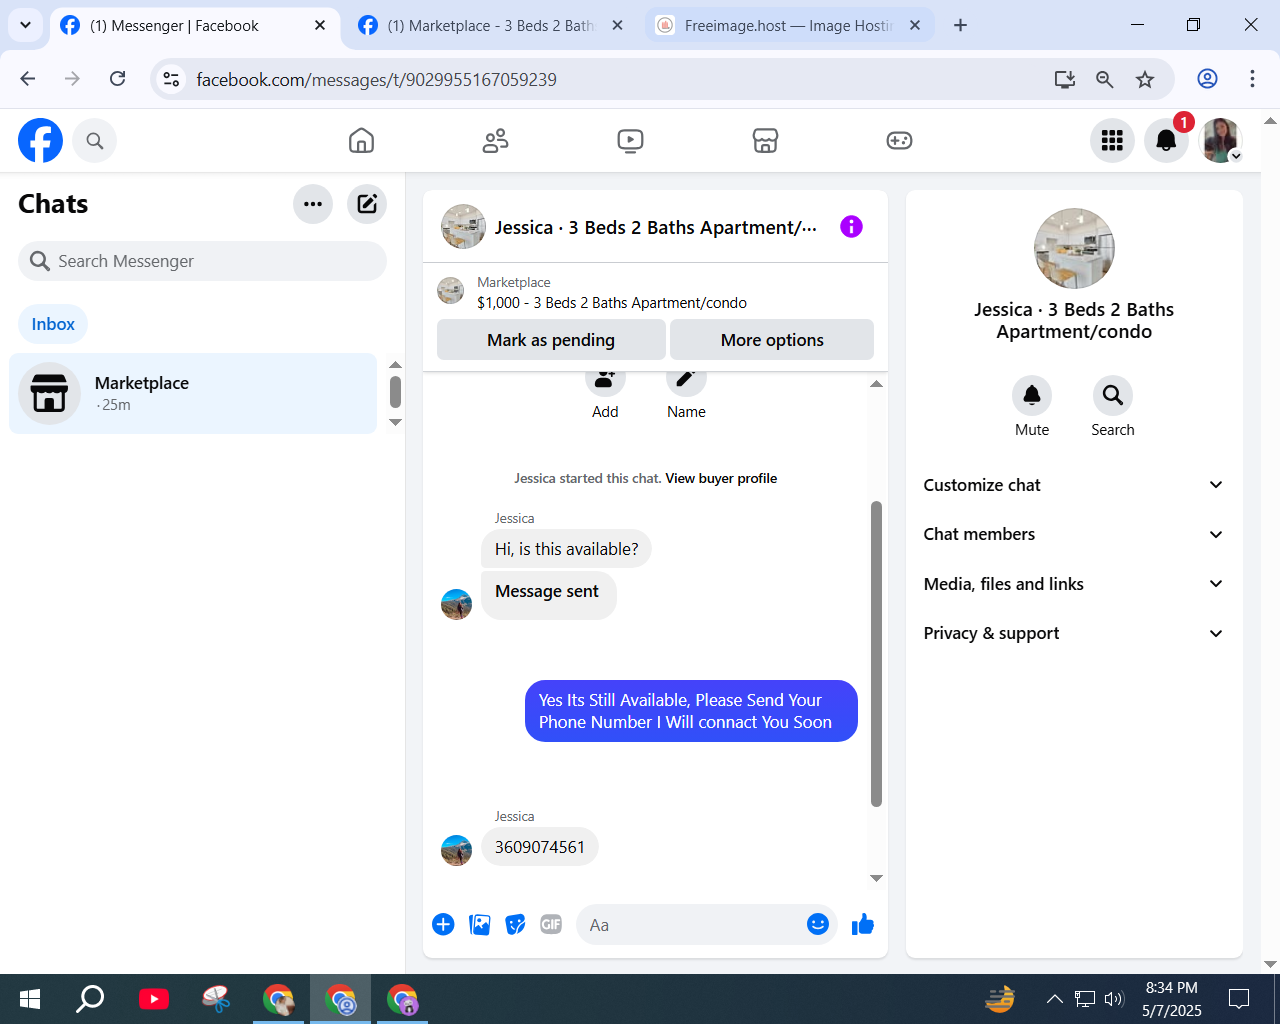Image resolution: width=1280 pixels, height=1024 pixels.
Task: Open the apps grid menu icon
Action: coord(1112,141)
